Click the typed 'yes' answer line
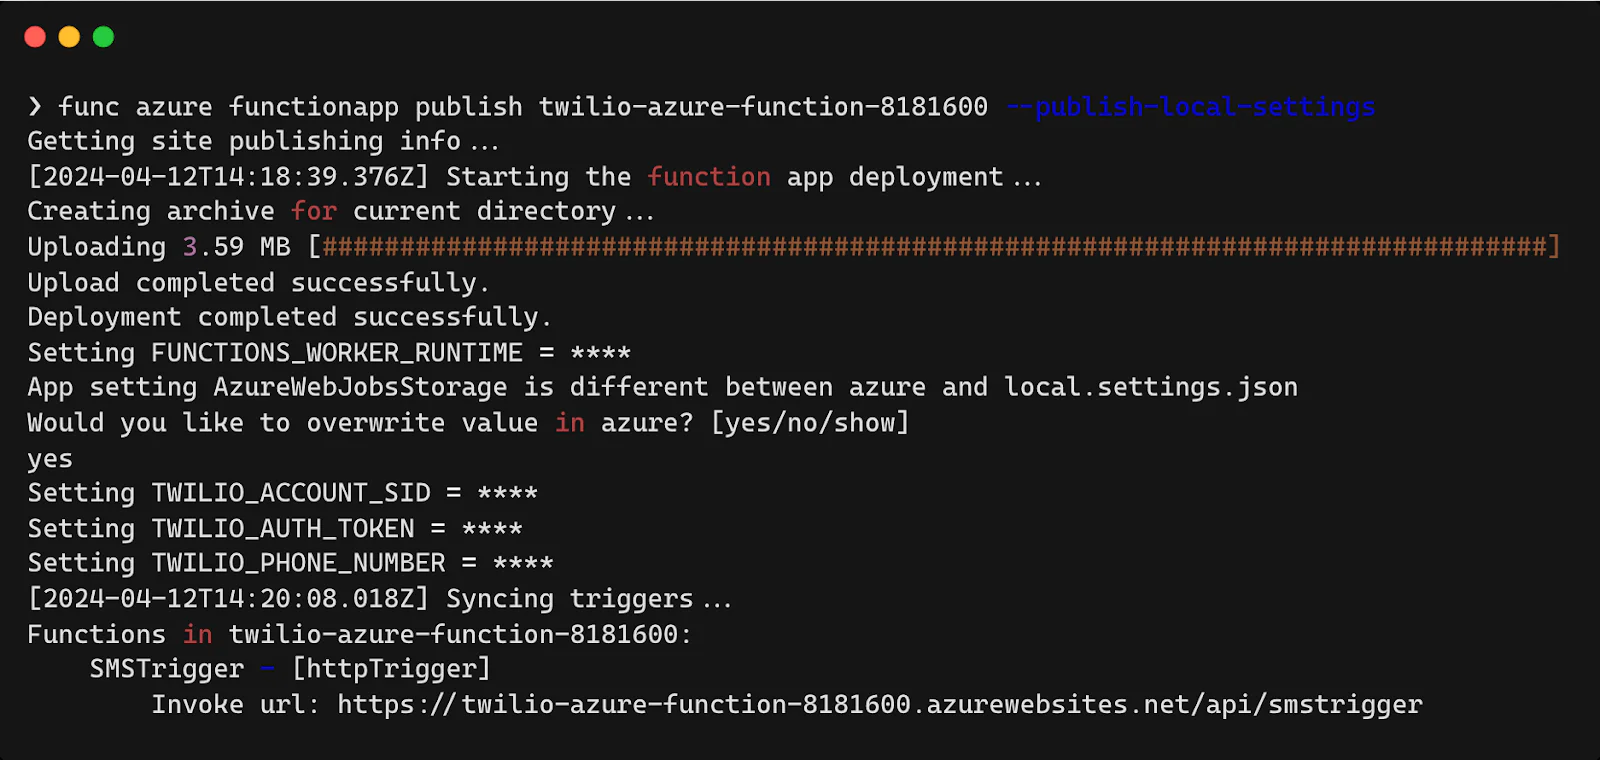 (x=50, y=459)
